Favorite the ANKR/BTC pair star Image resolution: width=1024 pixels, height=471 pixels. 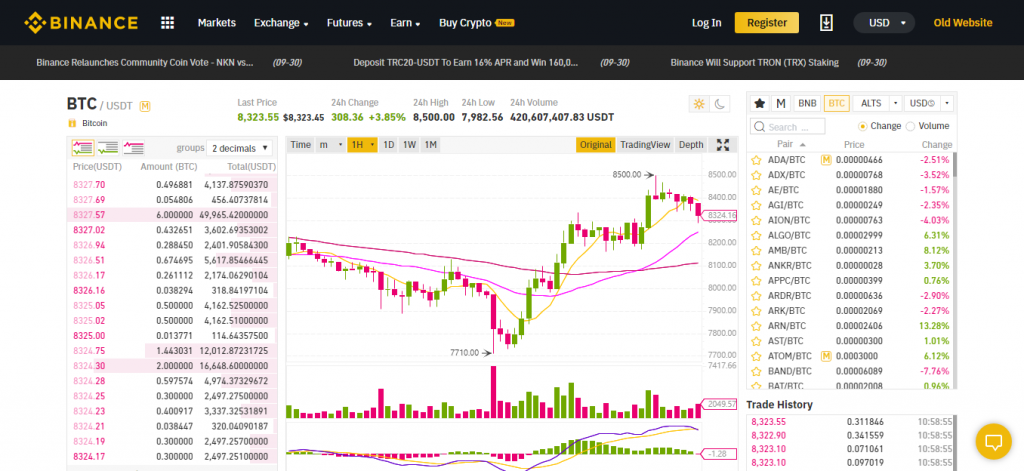tap(756, 266)
